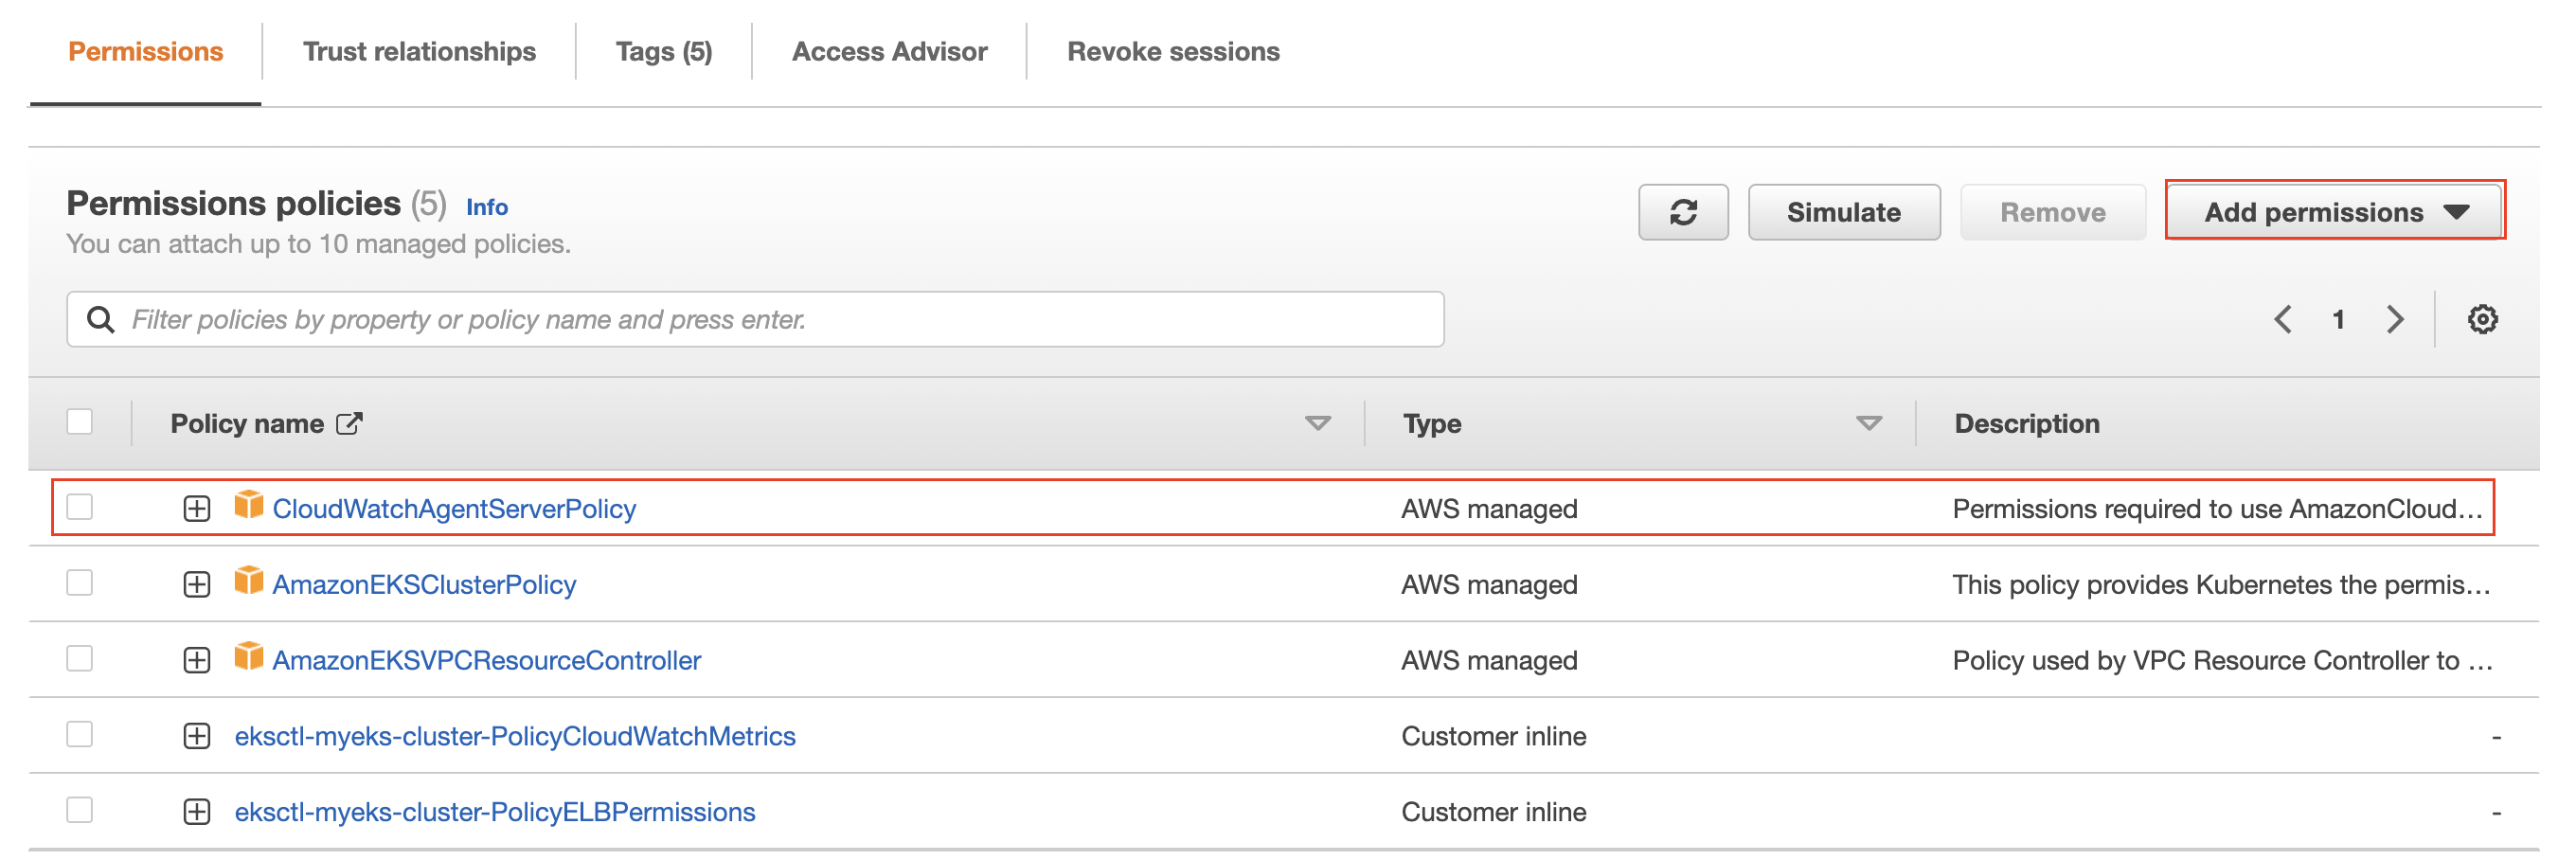Screen dimensions: 2576x860
Task: Sort by the Type column arrow
Action: coord(1868,424)
